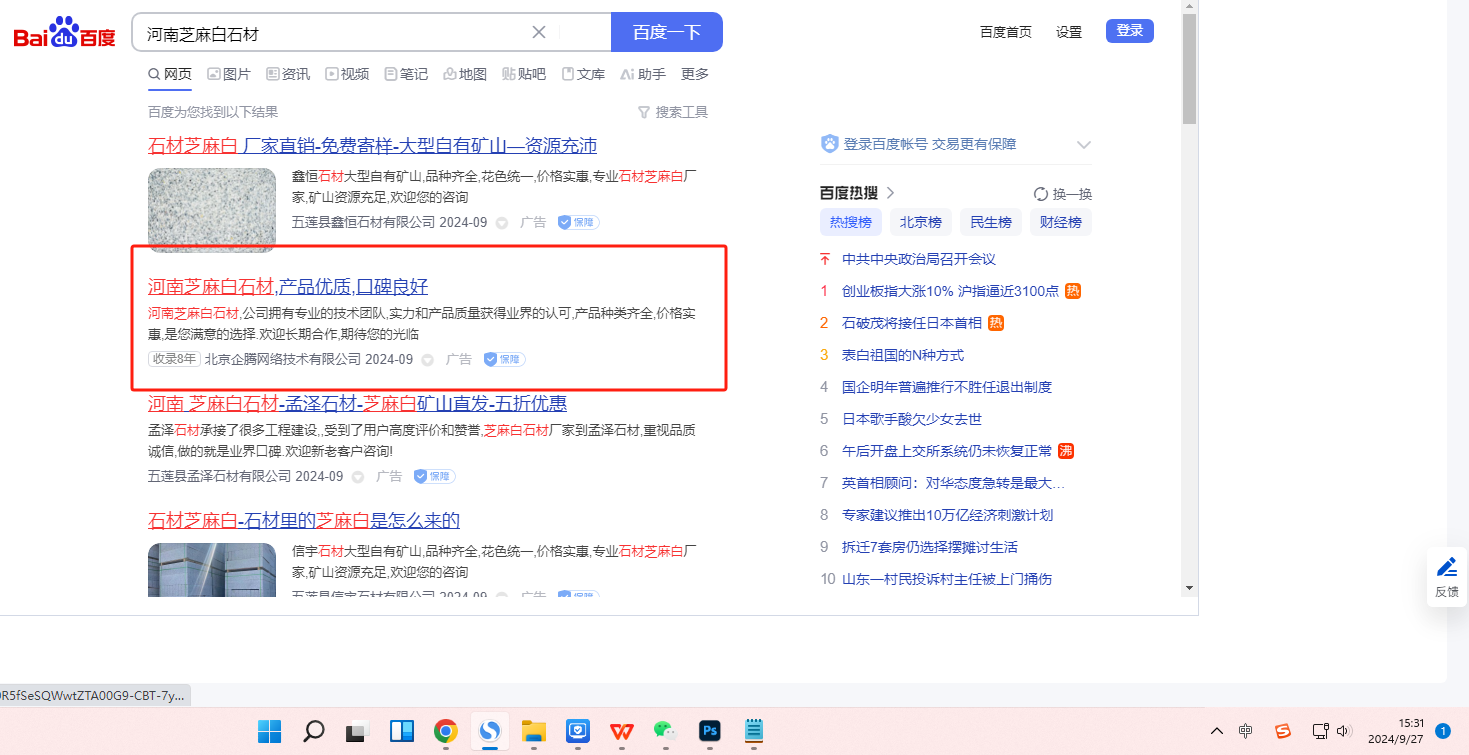Refresh hot searches with 换一换

pos(1062,194)
